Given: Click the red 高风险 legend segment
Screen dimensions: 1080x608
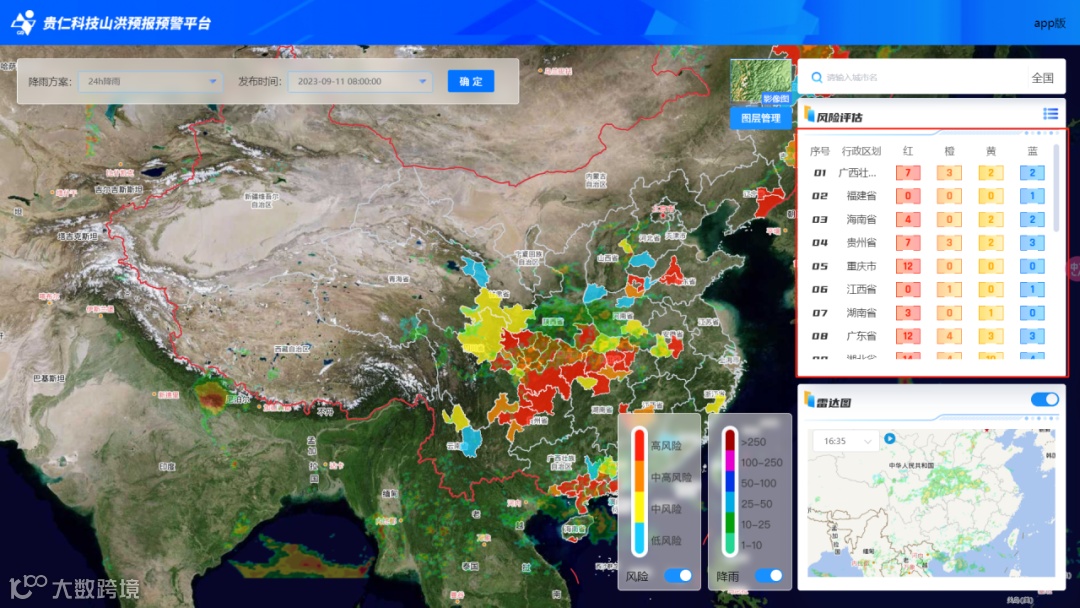Looking at the screenshot, I should (x=639, y=445).
